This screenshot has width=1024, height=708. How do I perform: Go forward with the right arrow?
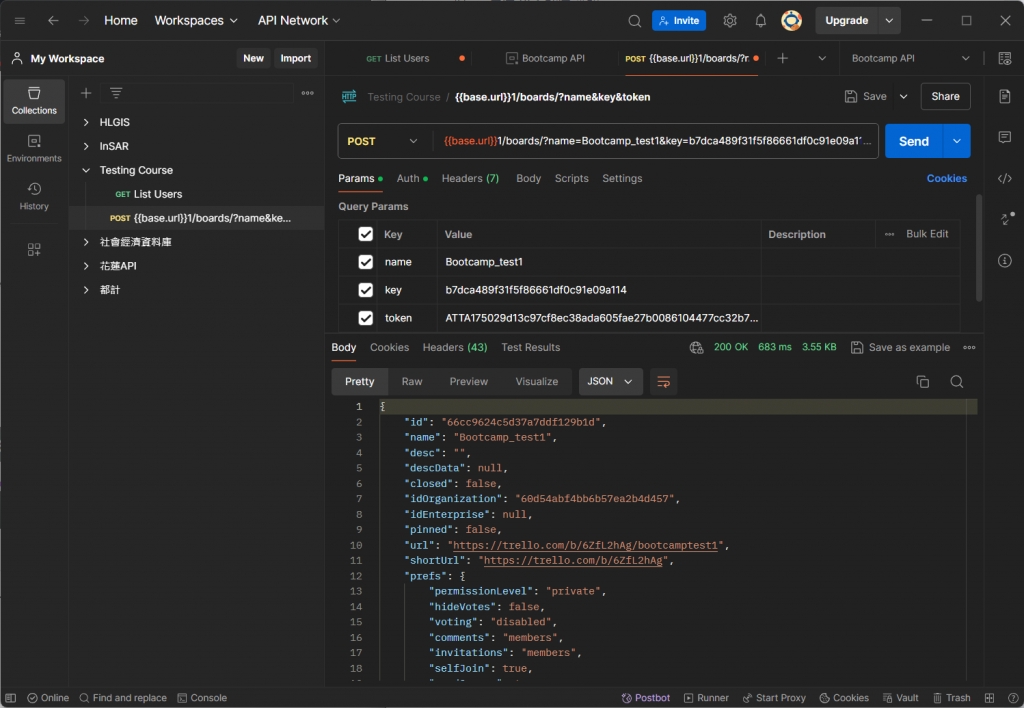(84, 21)
